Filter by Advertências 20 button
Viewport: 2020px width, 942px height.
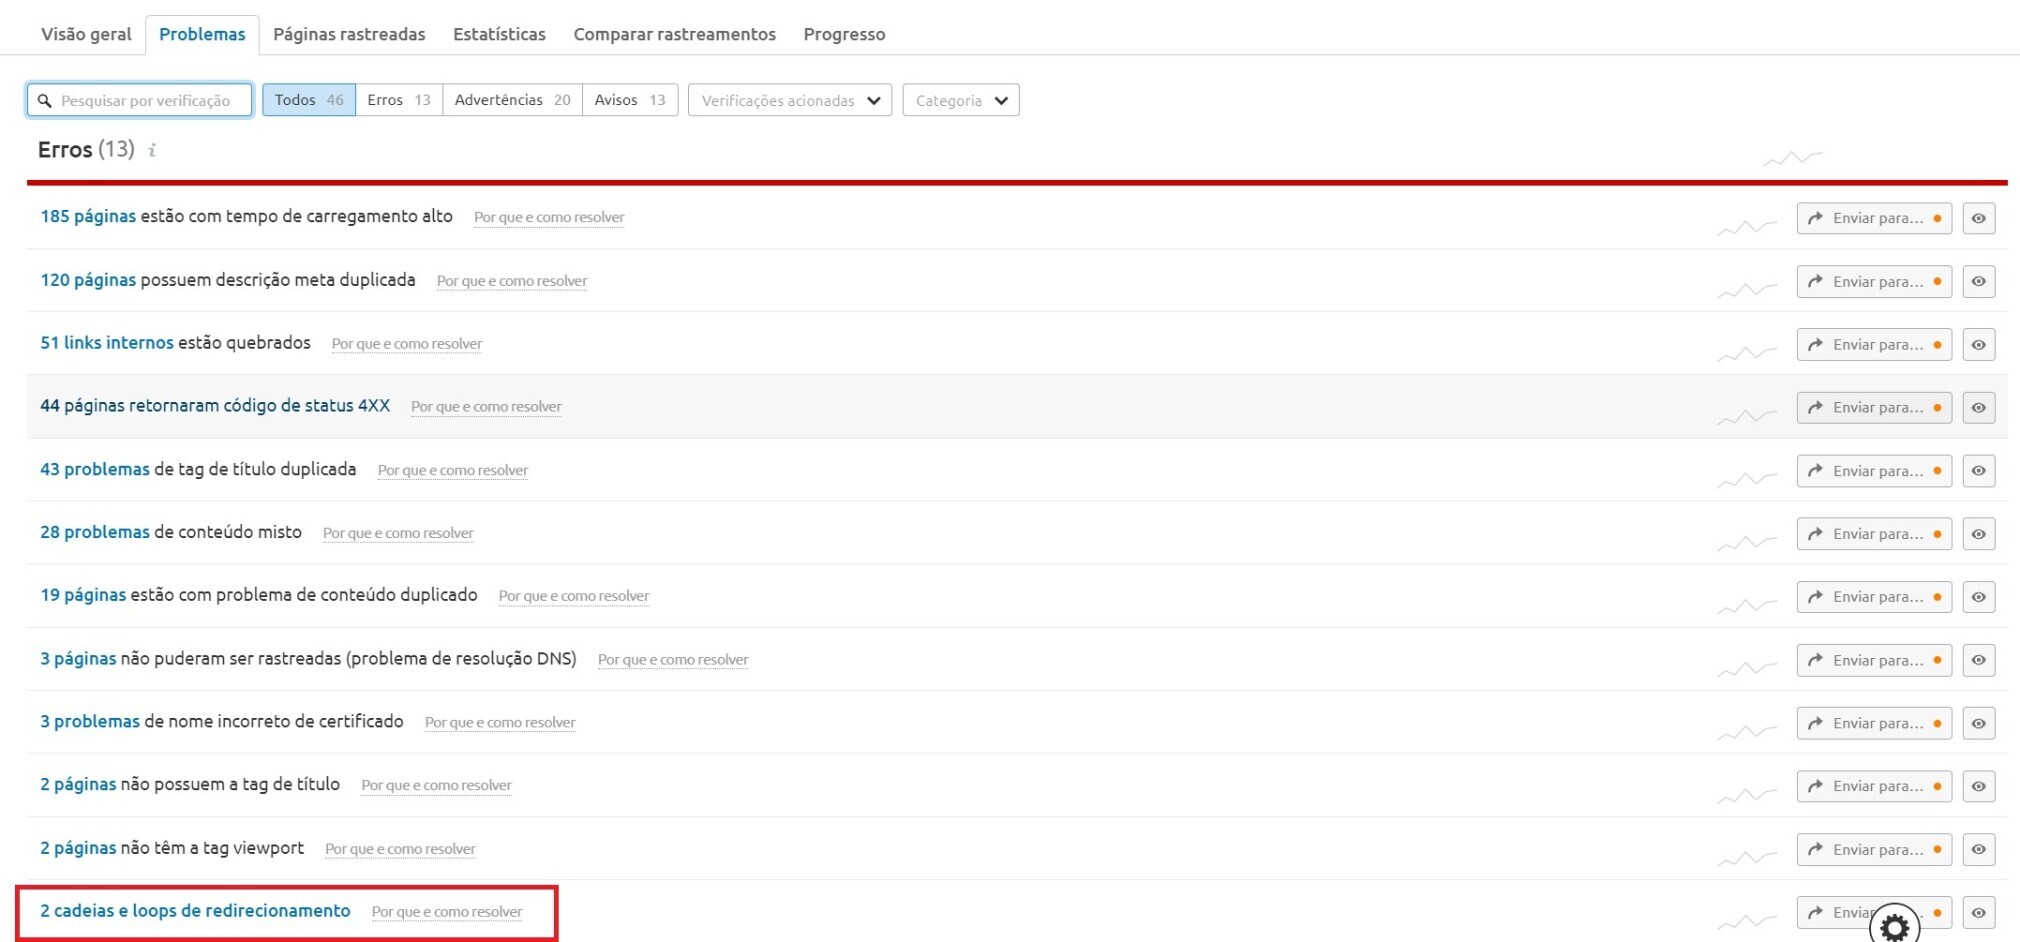click(512, 100)
